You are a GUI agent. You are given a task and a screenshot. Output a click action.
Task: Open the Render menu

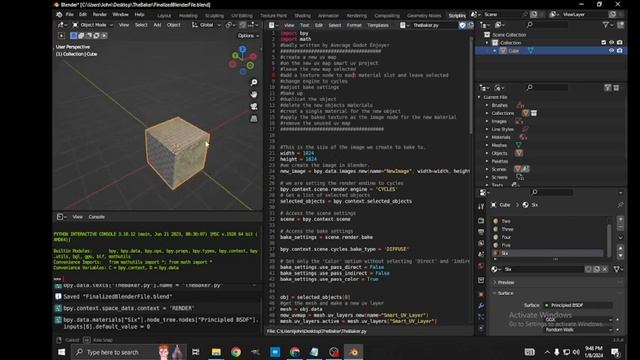pos(100,14)
